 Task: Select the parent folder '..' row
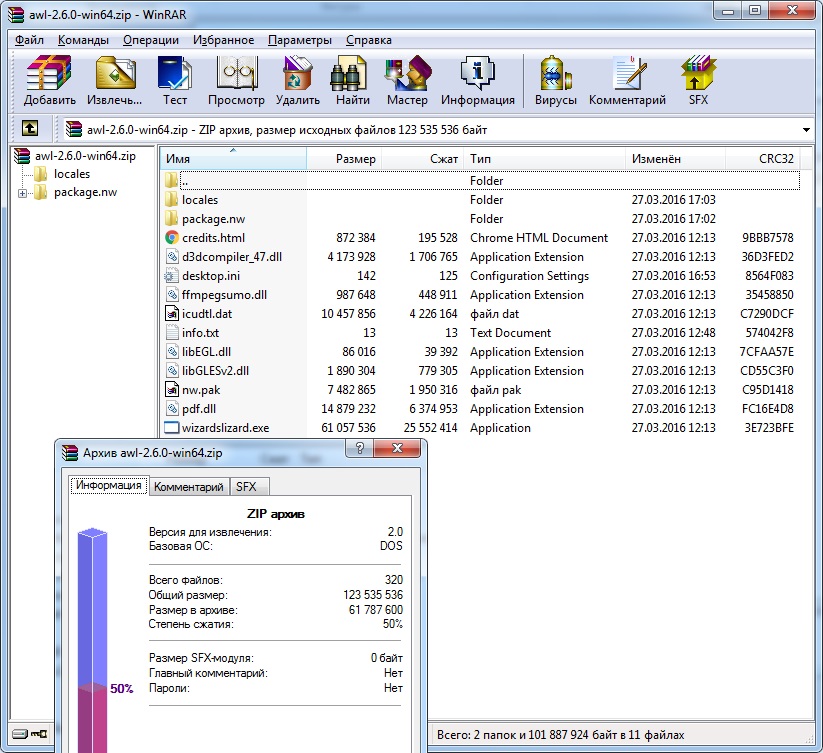(x=480, y=181)
